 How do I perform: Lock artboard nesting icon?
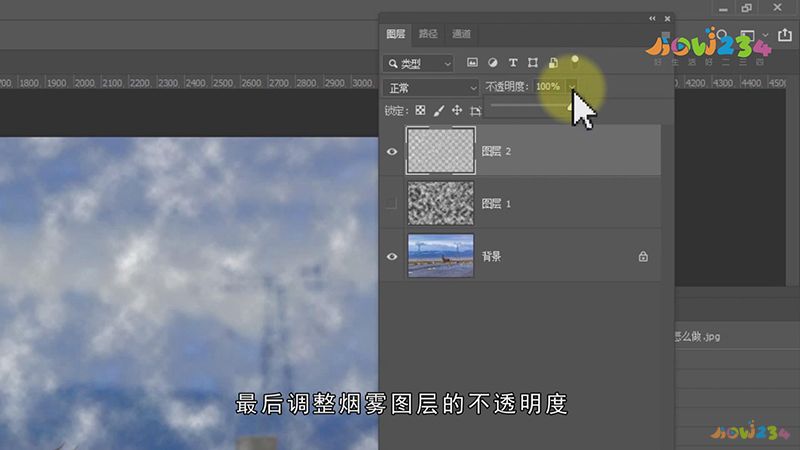point(476,111)
